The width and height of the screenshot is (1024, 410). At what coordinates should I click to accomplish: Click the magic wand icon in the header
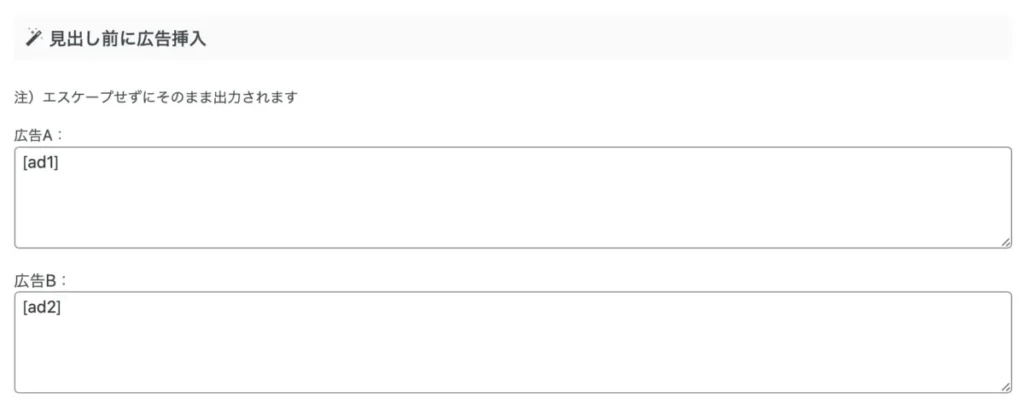(33, 39)
